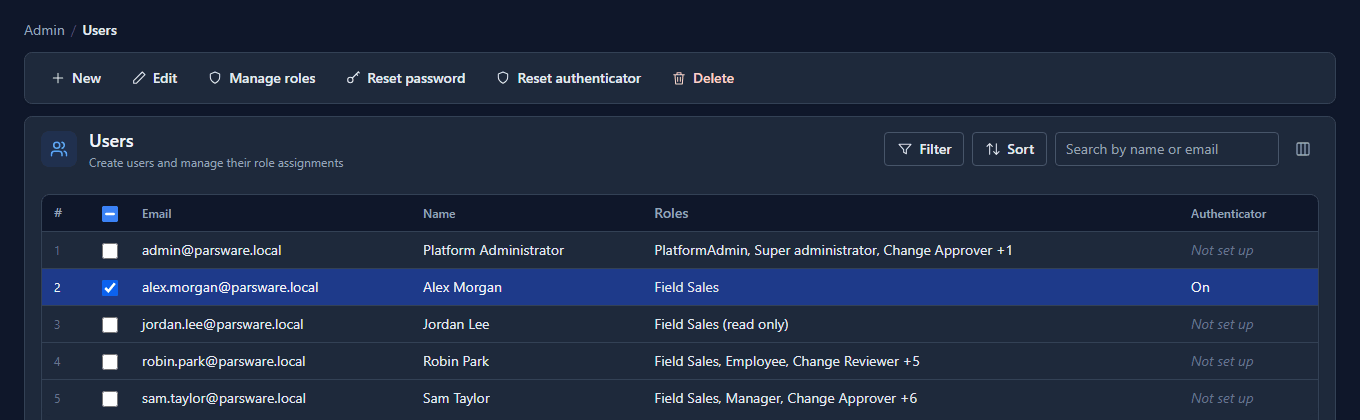Image resolution: width=1360 pixels, height=420 pixels.
Task: Click the Users panel icon
Action: click(x=59, y=149)
